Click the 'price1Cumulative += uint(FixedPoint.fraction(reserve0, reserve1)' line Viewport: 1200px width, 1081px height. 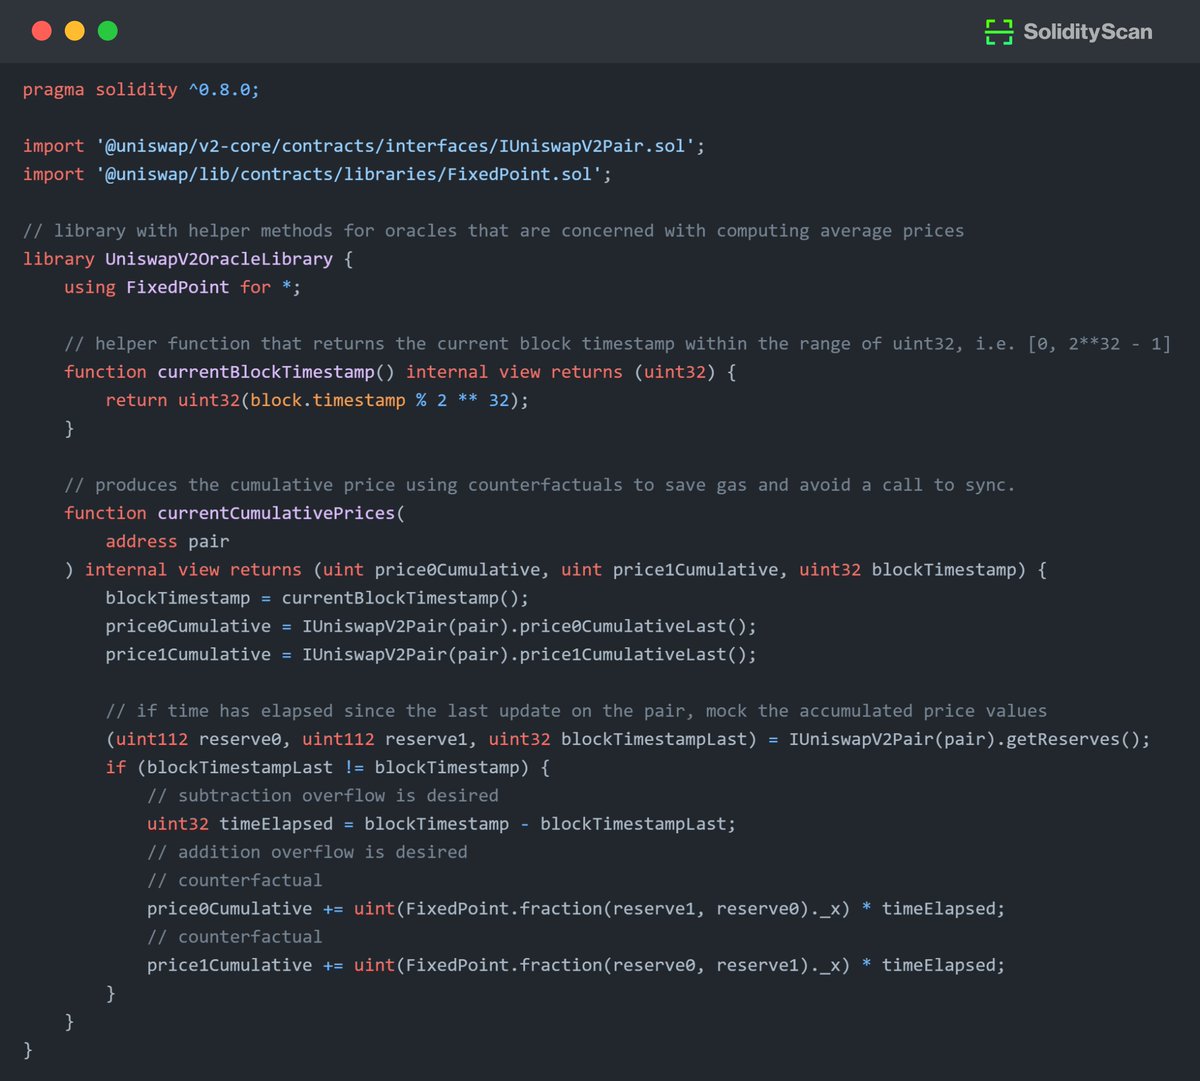coord(576,965)
